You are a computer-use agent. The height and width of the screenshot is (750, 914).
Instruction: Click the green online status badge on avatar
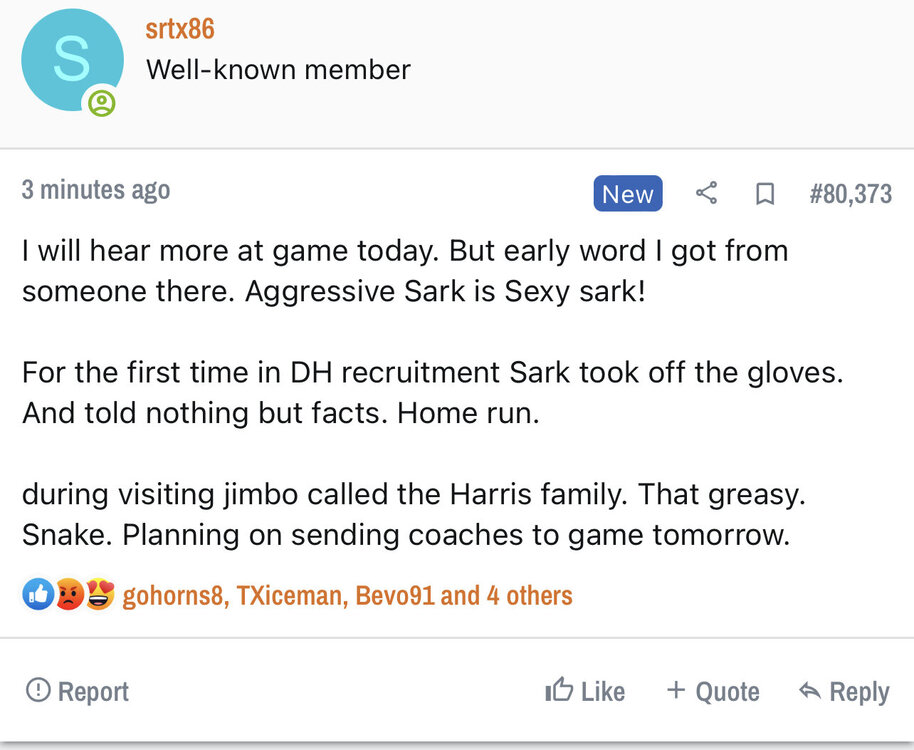[101, 103]
